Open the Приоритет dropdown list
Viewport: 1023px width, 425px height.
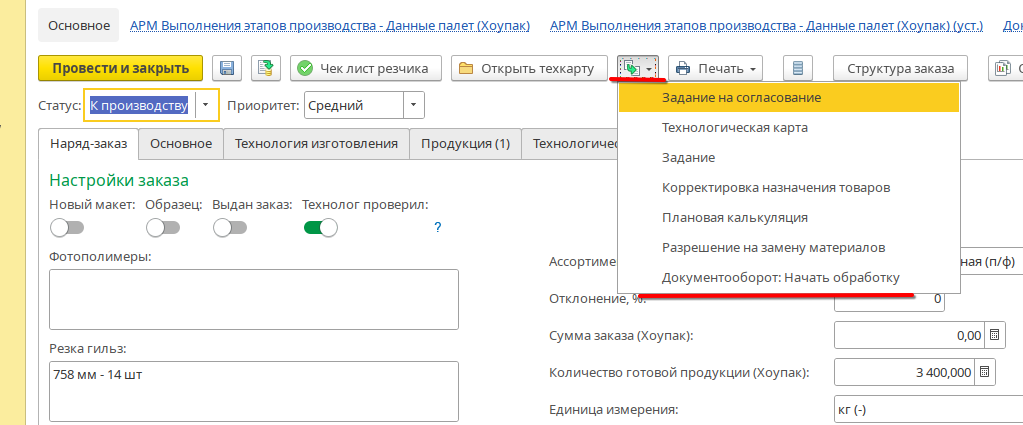pyautogui.click(x=413, y=105)
